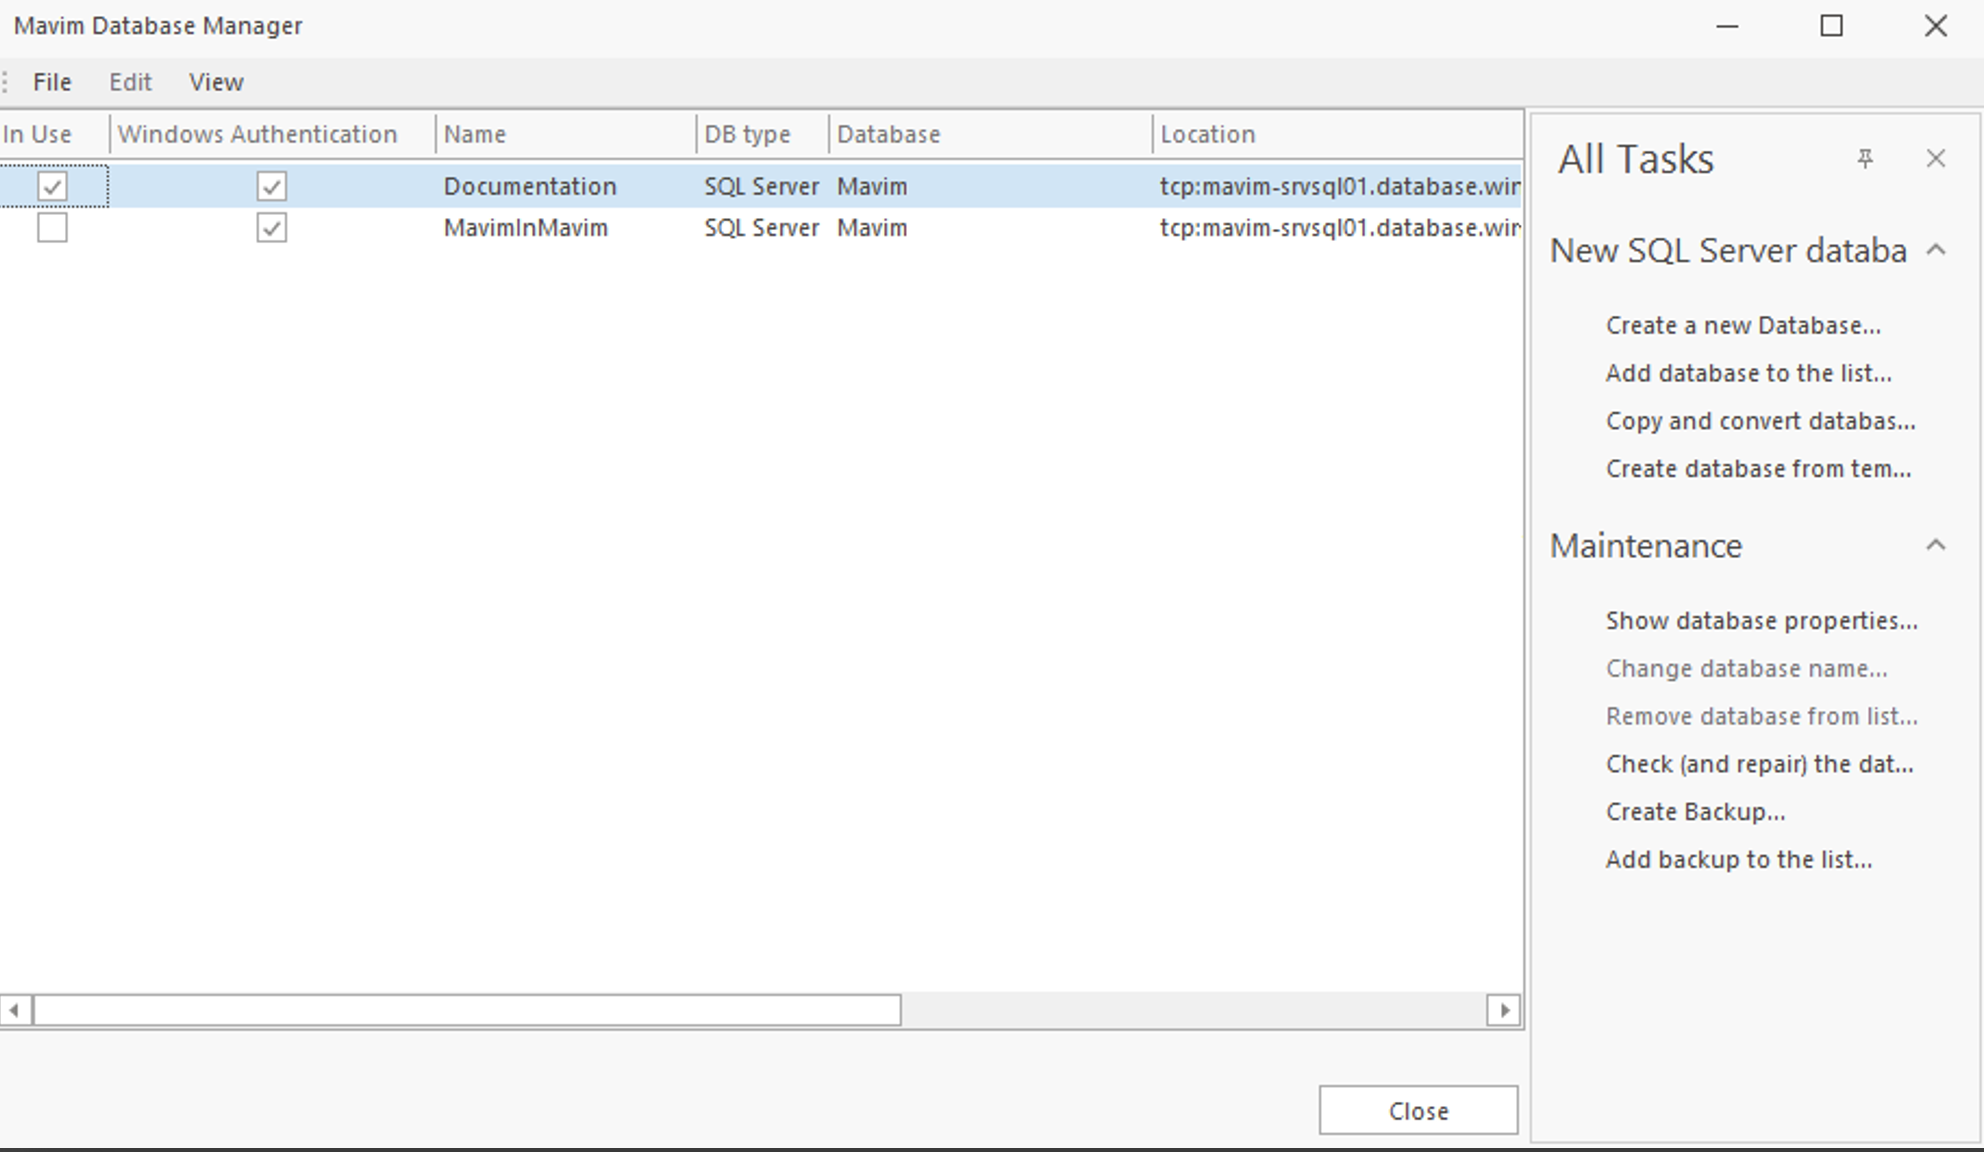The height and width of the screenshot is (1152, 1984).
Task: Choose Create database from template task
Action: pos(1758,469)
